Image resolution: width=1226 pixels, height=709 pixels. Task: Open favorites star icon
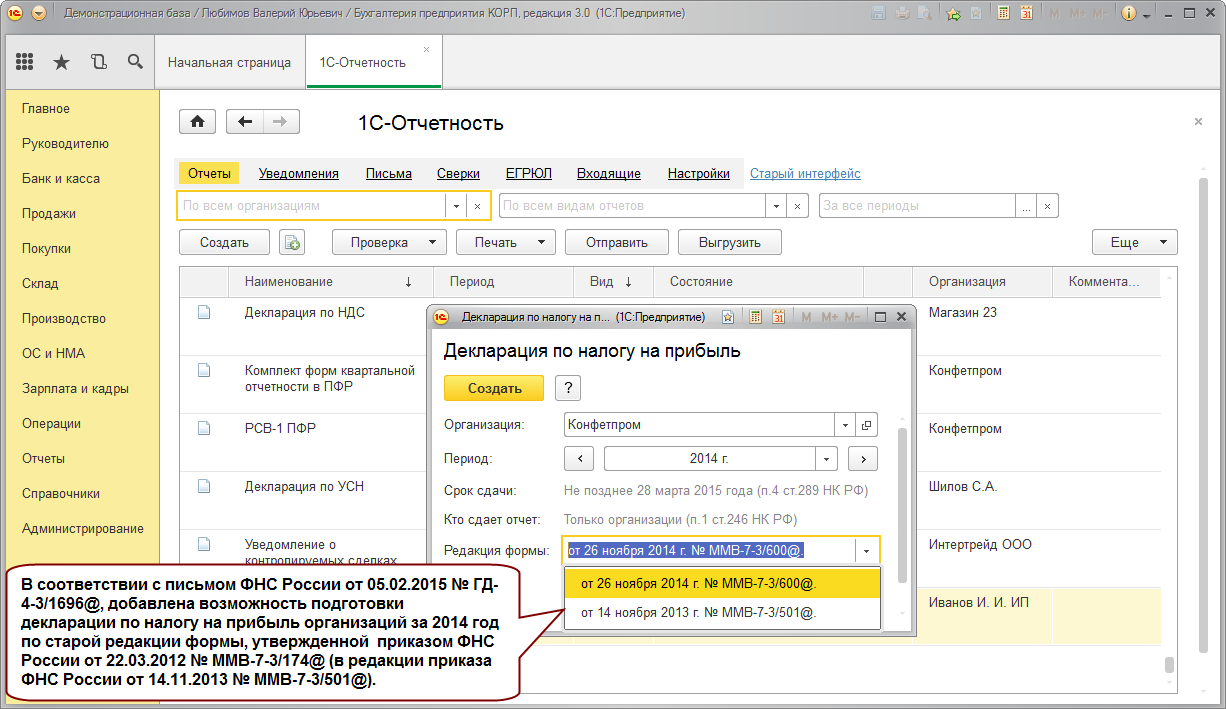click(x=61, y=62)
